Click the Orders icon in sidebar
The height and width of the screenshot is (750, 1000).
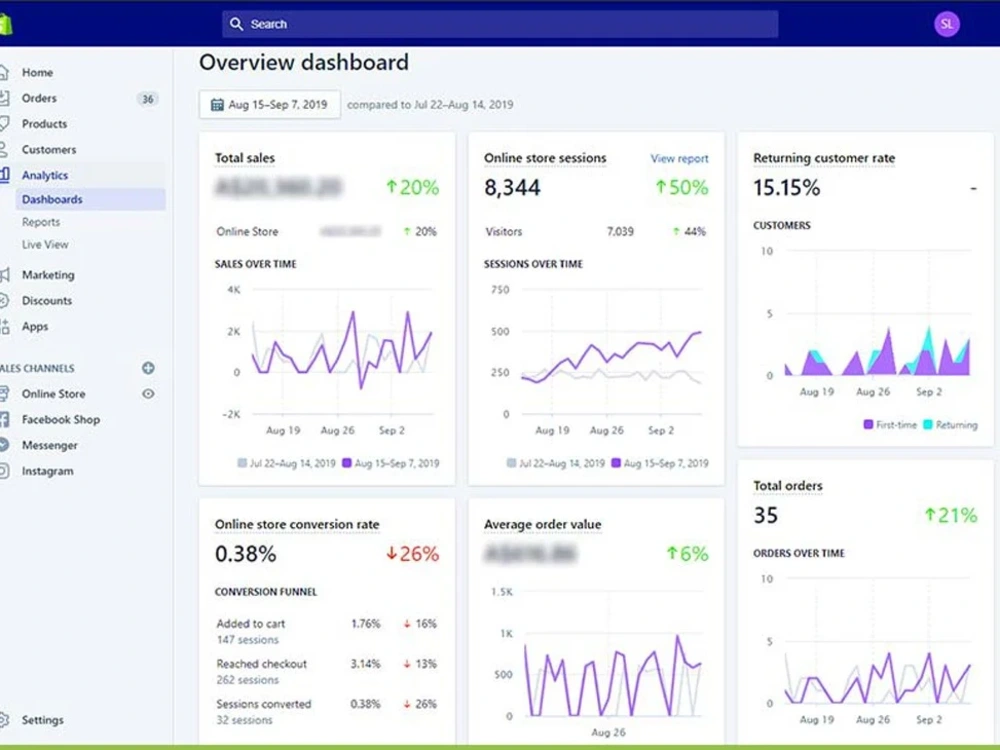click(x=4, y=98)
